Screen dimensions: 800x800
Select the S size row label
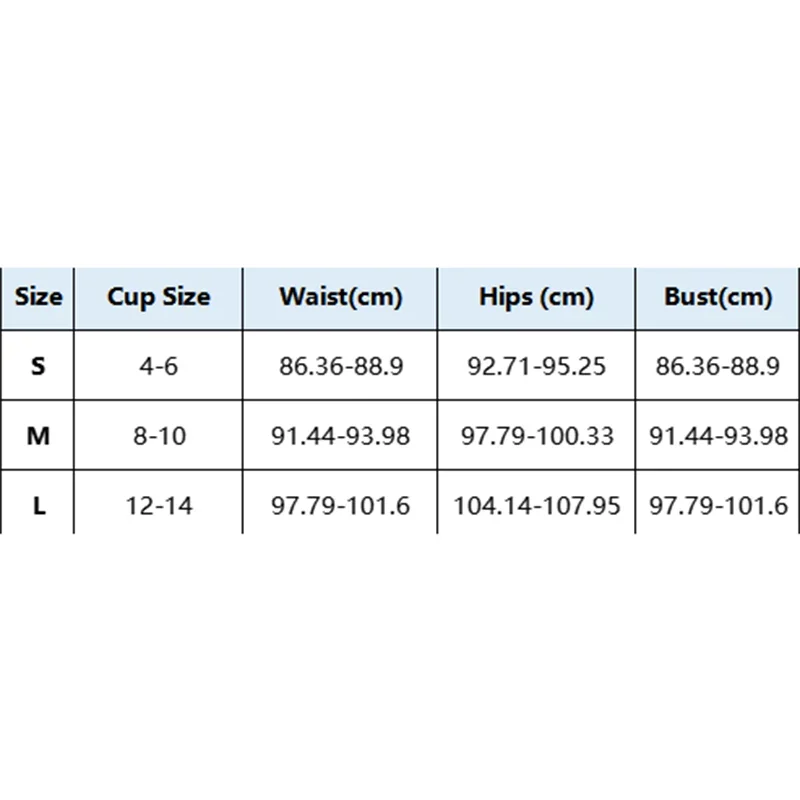[x=39, y=366]
